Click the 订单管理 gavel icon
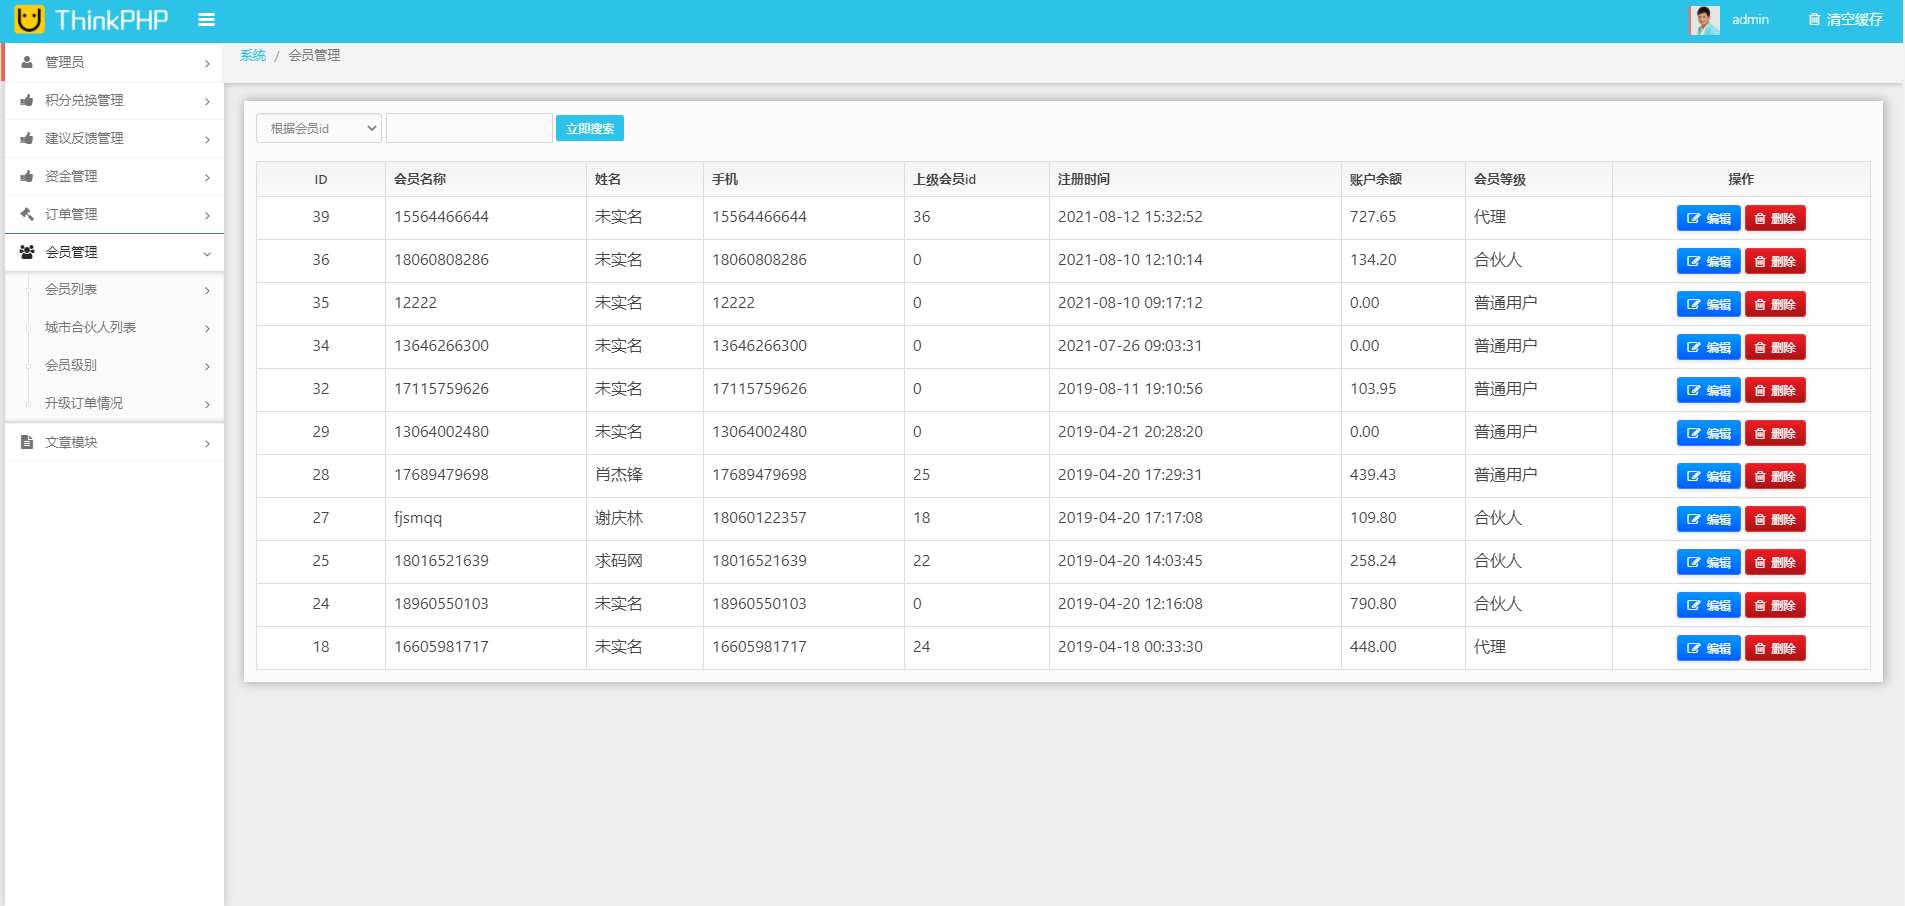This screenshot has height=906, width=1905. pos(27,214)
